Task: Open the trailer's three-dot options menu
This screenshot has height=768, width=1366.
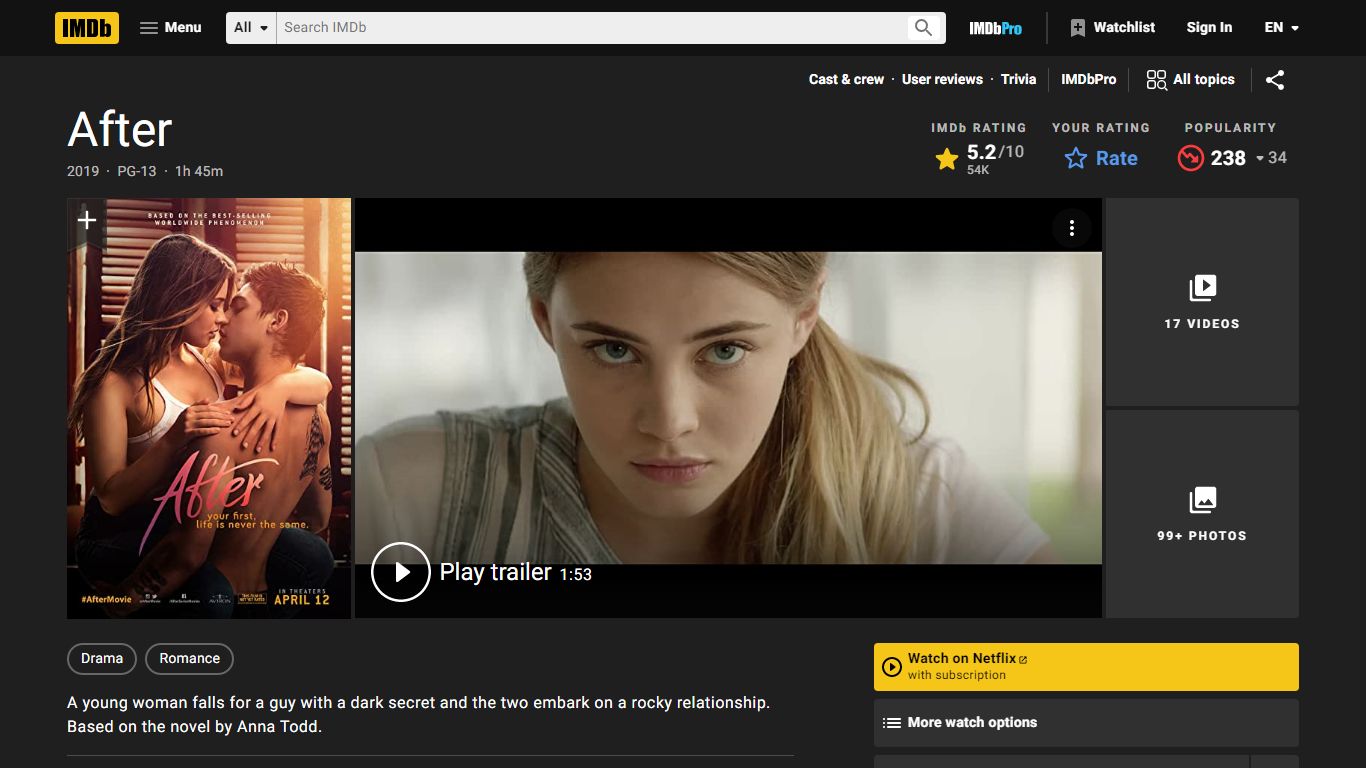Action: pos(1071,228)
